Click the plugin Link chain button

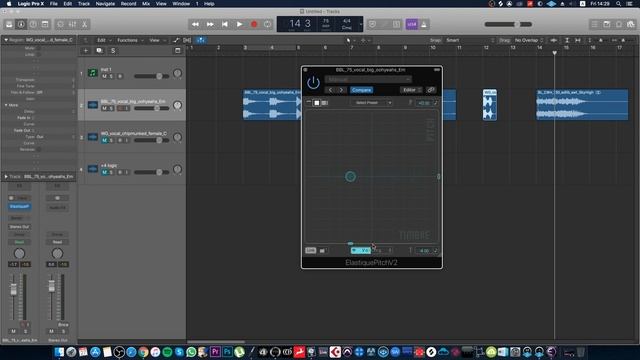pyautogui.click(x=431, y=90)
